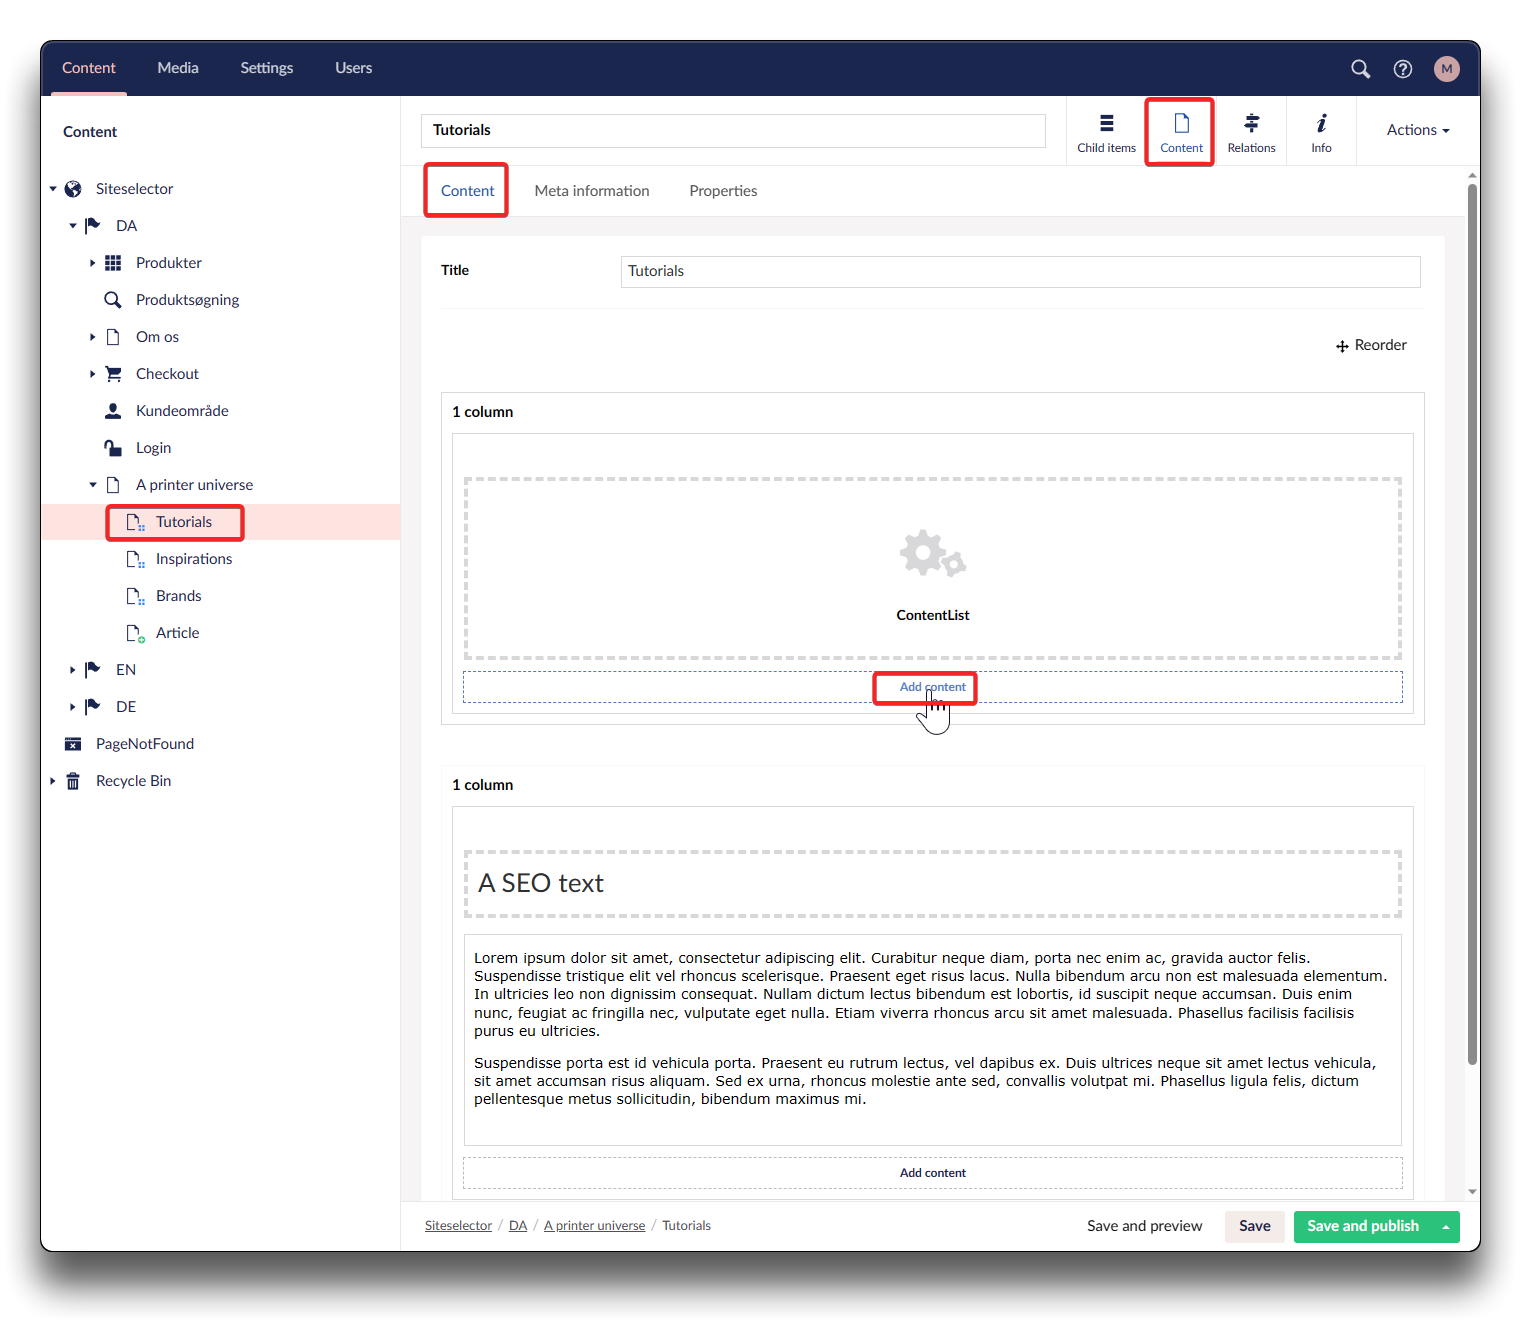Click the Checkout cart icon
Viewport: 1521px width, 1324px height.
pyautogui.click(x=113, y=374)
